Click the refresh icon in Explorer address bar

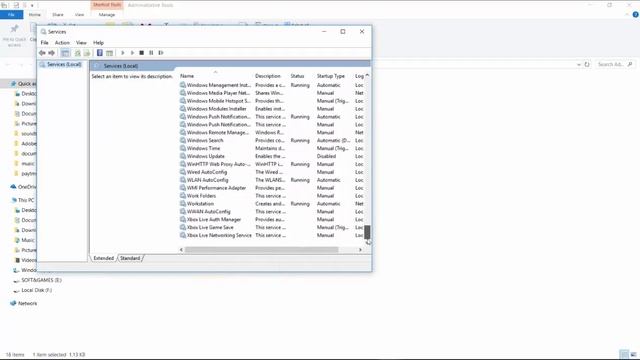click(587, 64)
